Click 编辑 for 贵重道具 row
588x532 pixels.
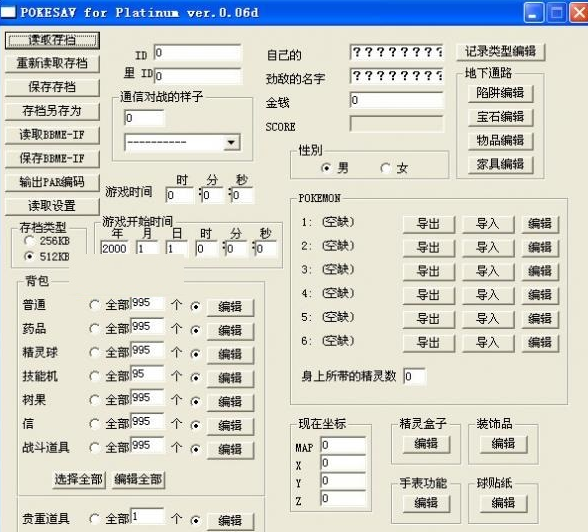pos(230,521)
